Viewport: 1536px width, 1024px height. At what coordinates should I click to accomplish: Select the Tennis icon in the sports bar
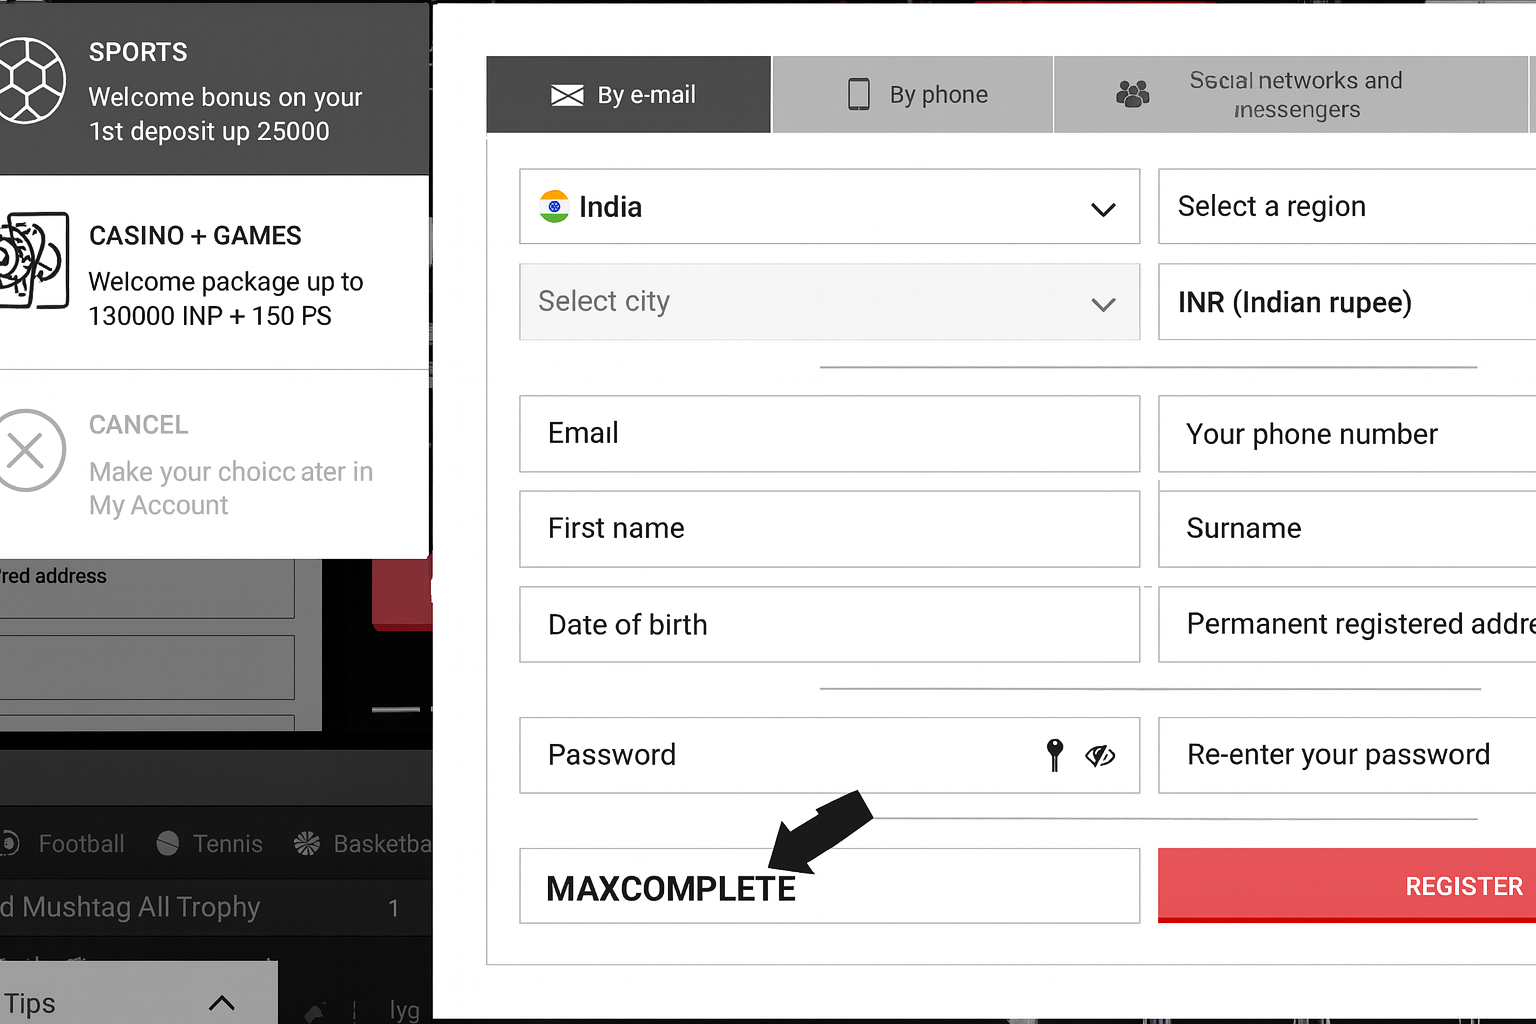[x=166, y=843]
